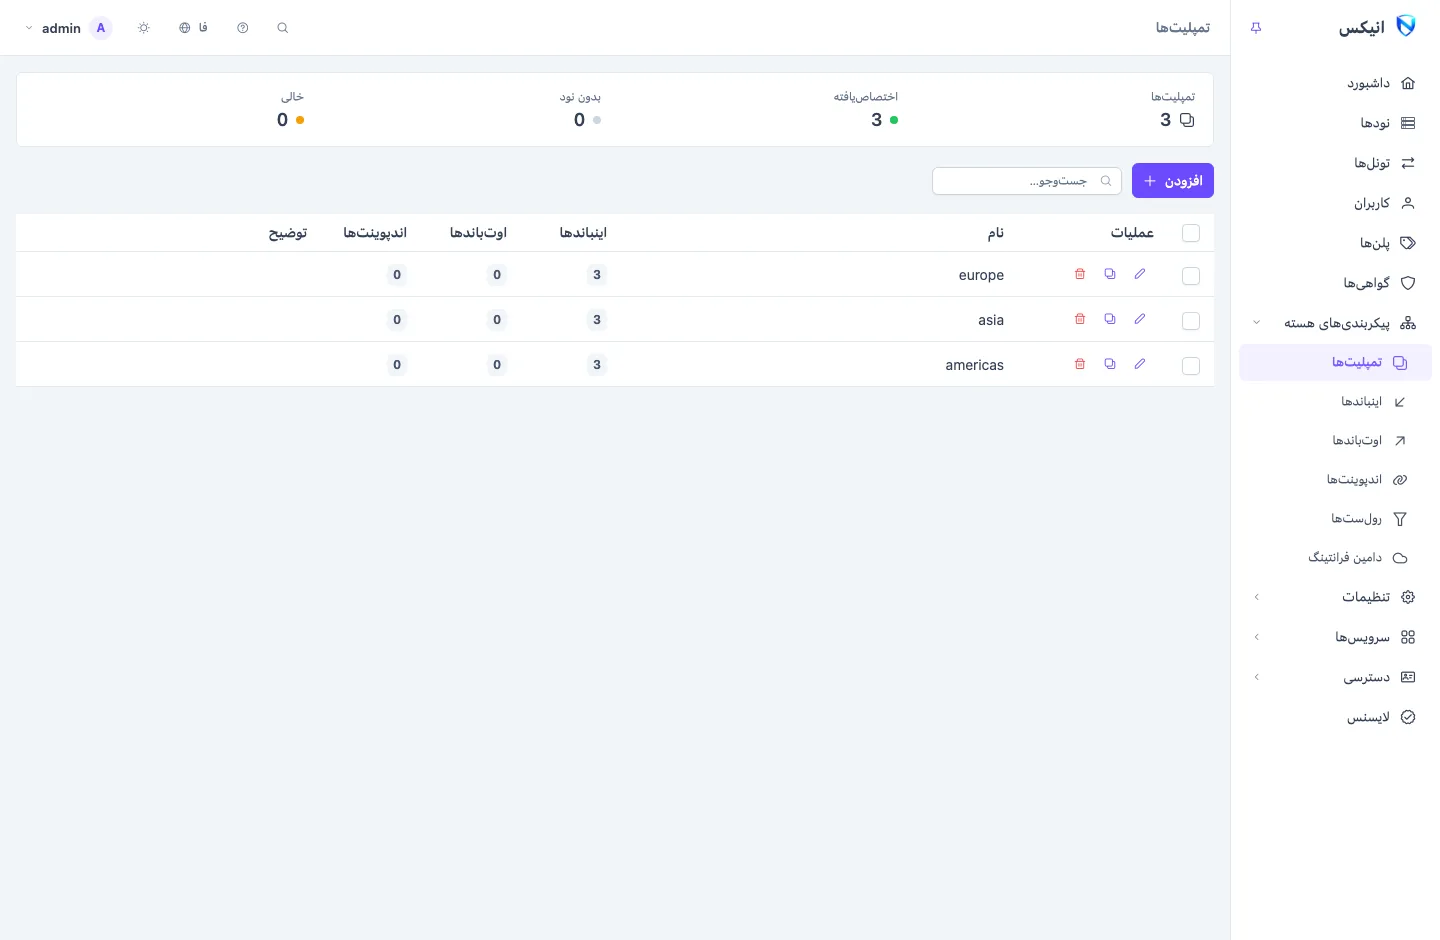Navigate to تونل‌ها in sidebar
This screenshot has height=940, width=1440.
click(x=1335, y=163)
